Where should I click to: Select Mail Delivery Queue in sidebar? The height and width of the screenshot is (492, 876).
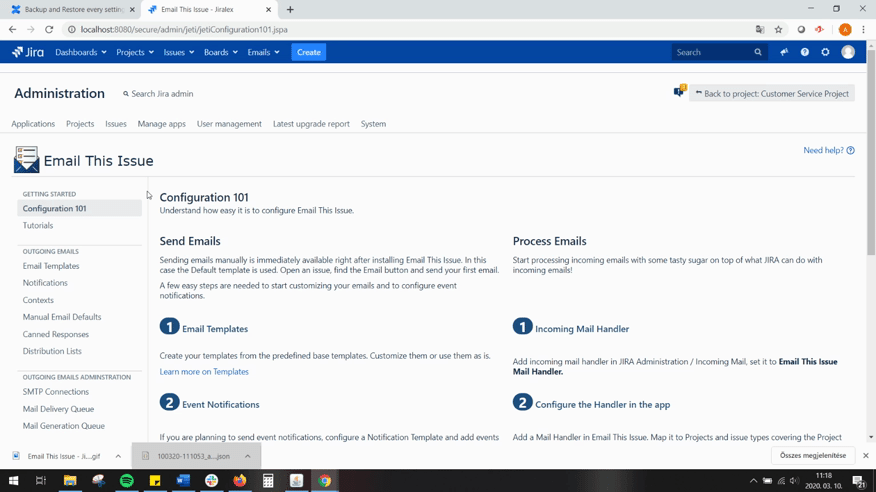(x=58, y=409)
